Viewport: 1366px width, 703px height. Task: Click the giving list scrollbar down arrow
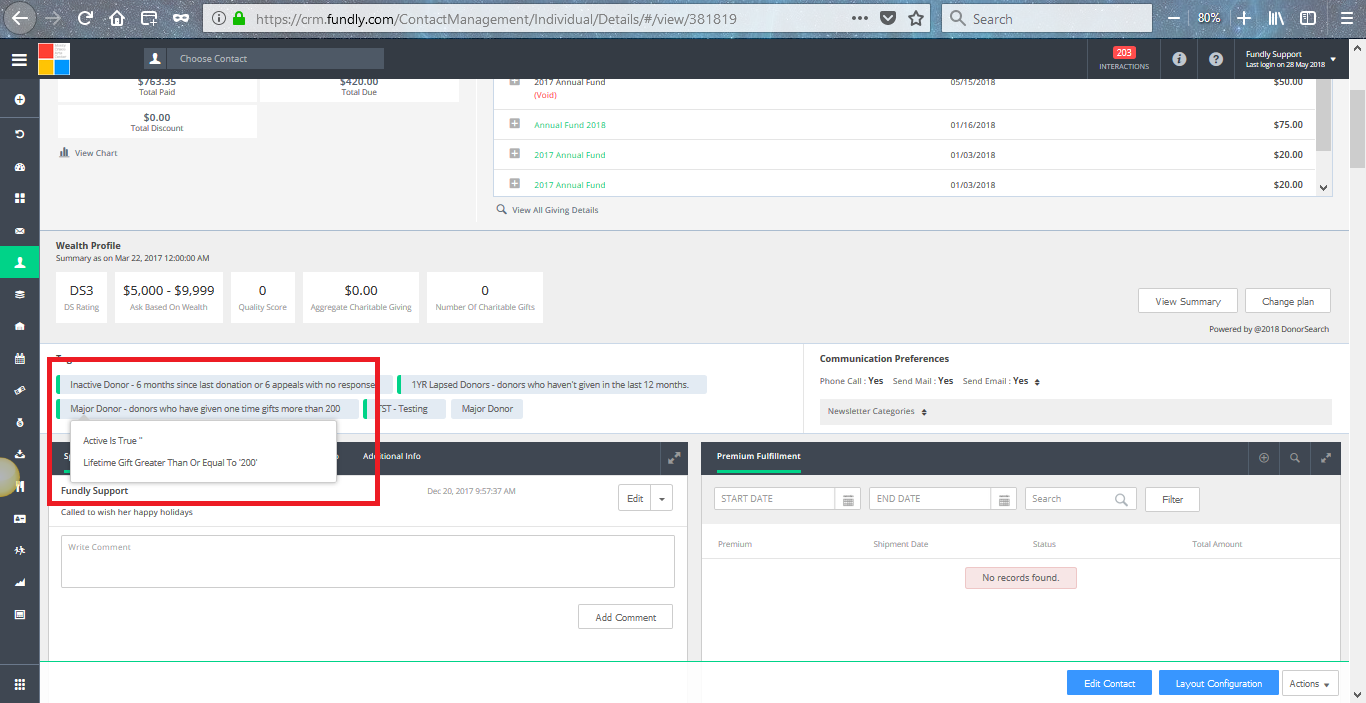pyautogui.click(x=1324, y=187)
